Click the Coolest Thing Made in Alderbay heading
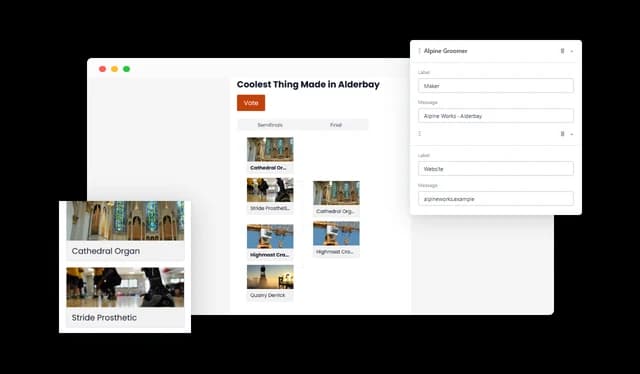Viewport: 640px width, 374px height. pyautogui.click(x=308, y=85)
